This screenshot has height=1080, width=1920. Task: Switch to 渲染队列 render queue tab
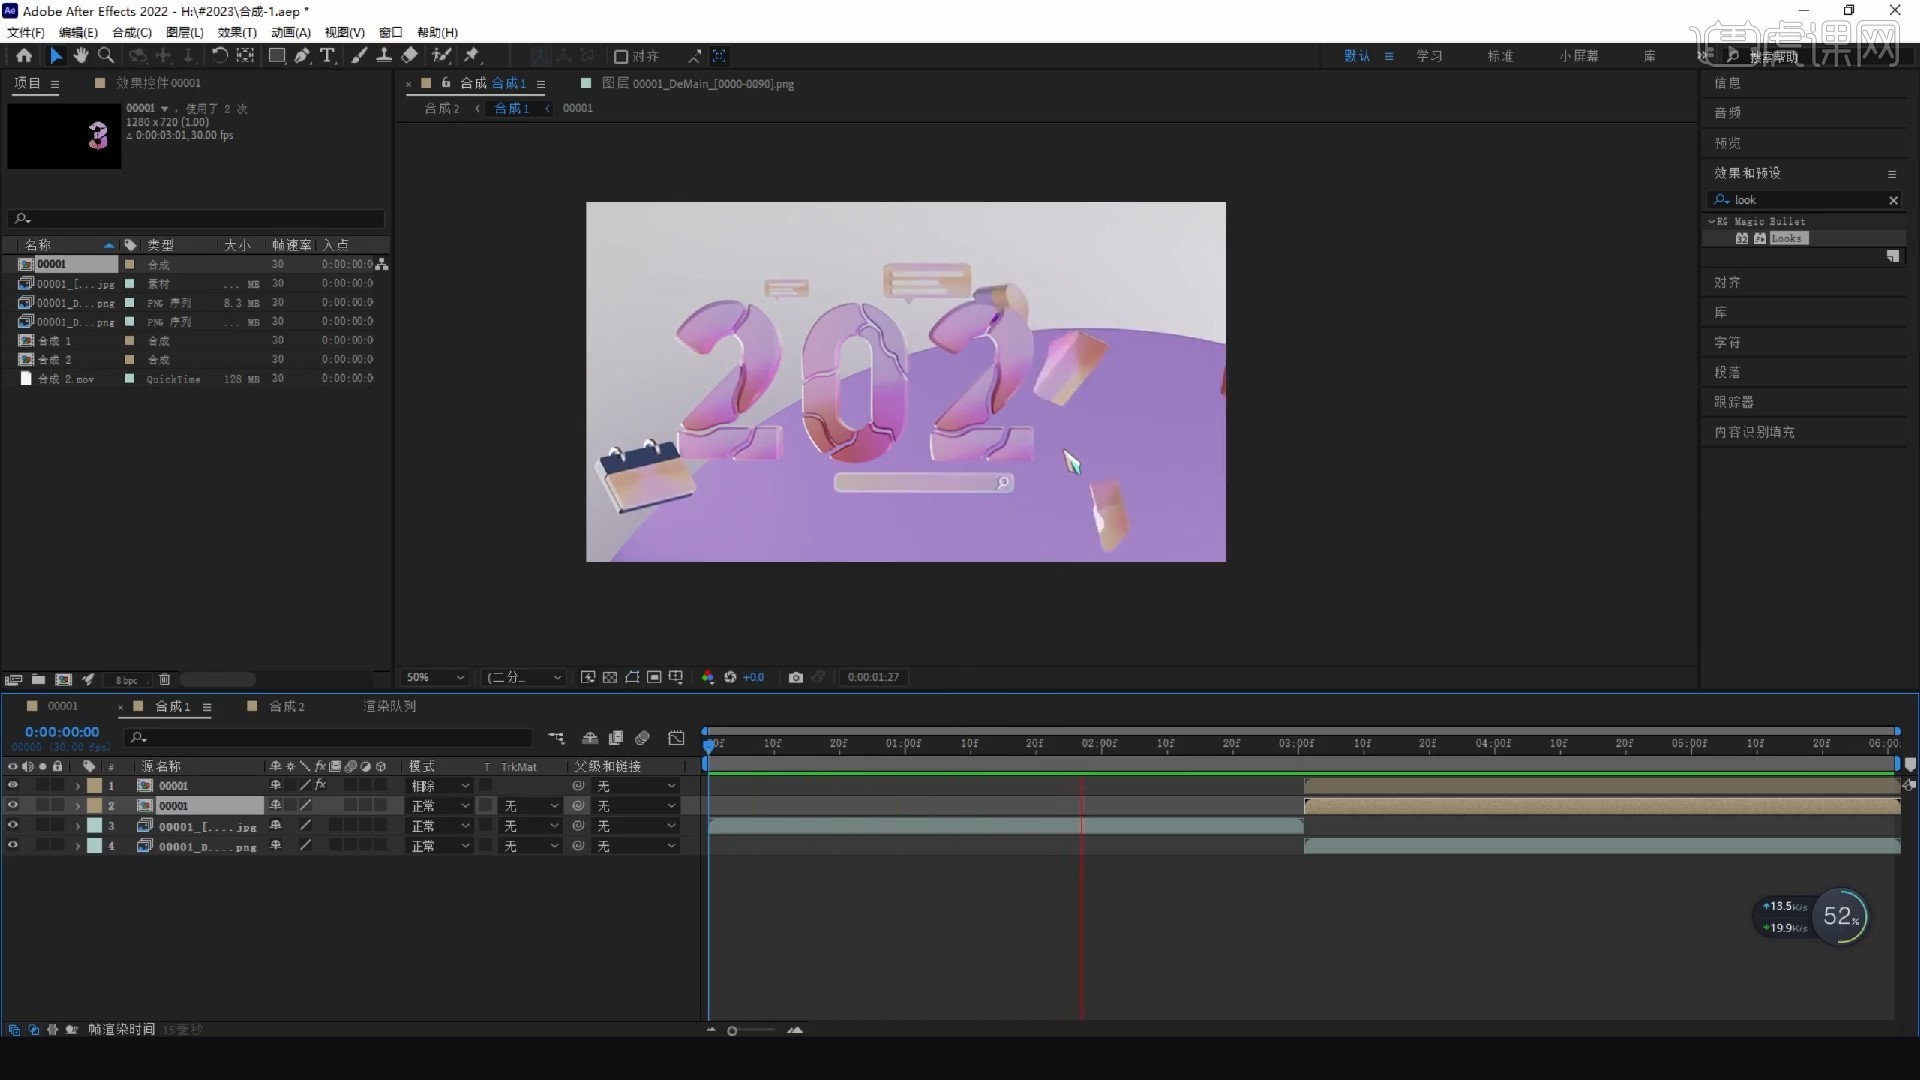coord(390,706)
